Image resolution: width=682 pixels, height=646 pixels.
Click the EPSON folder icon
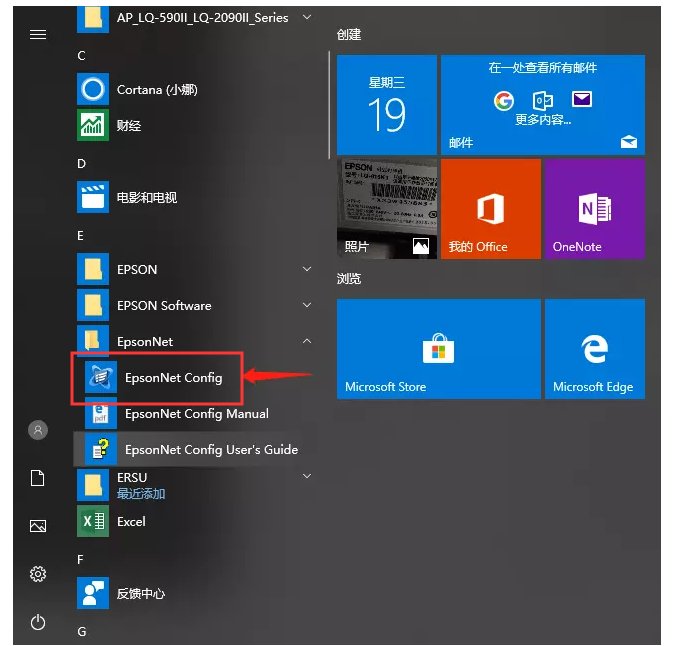(93, 269)
